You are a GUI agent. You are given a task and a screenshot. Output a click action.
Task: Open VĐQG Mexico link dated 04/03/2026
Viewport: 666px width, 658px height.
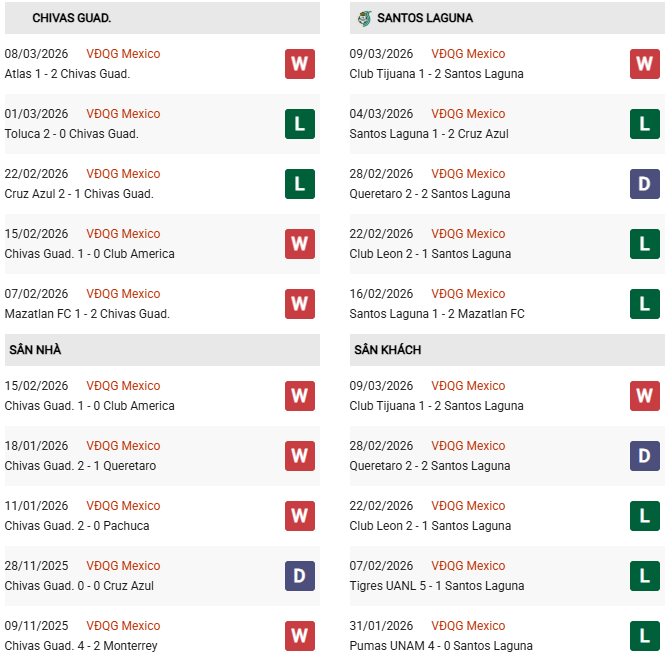pyautogui.click(x=468, y=114)
